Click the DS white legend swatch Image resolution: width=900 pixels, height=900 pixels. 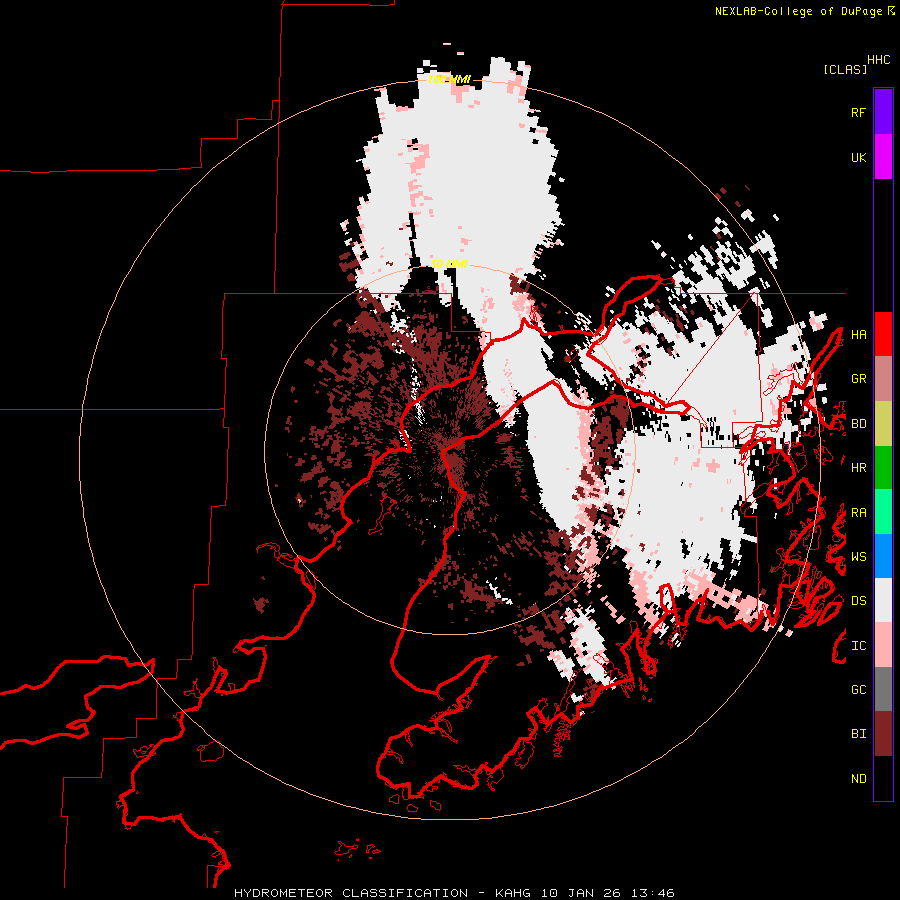pyautogui.click(x=883, y=600)
